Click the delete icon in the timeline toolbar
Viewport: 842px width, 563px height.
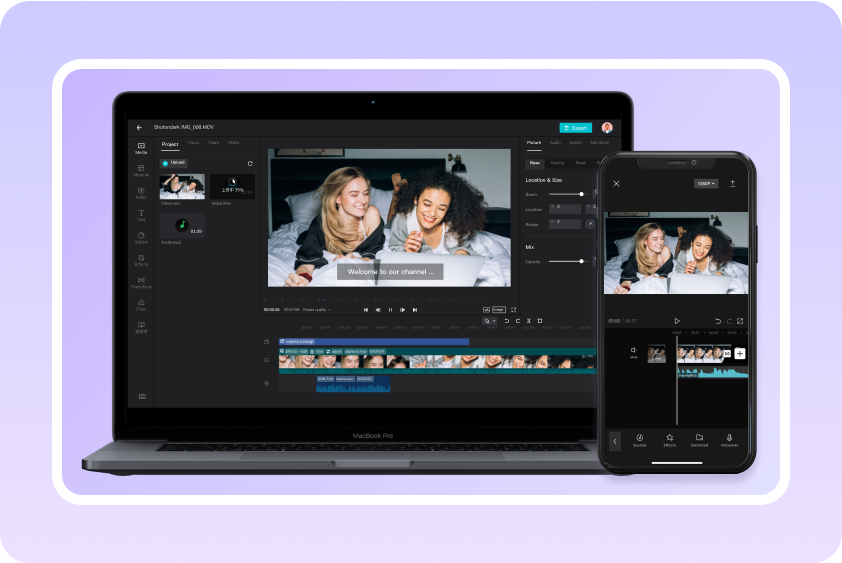pos(540,321)
